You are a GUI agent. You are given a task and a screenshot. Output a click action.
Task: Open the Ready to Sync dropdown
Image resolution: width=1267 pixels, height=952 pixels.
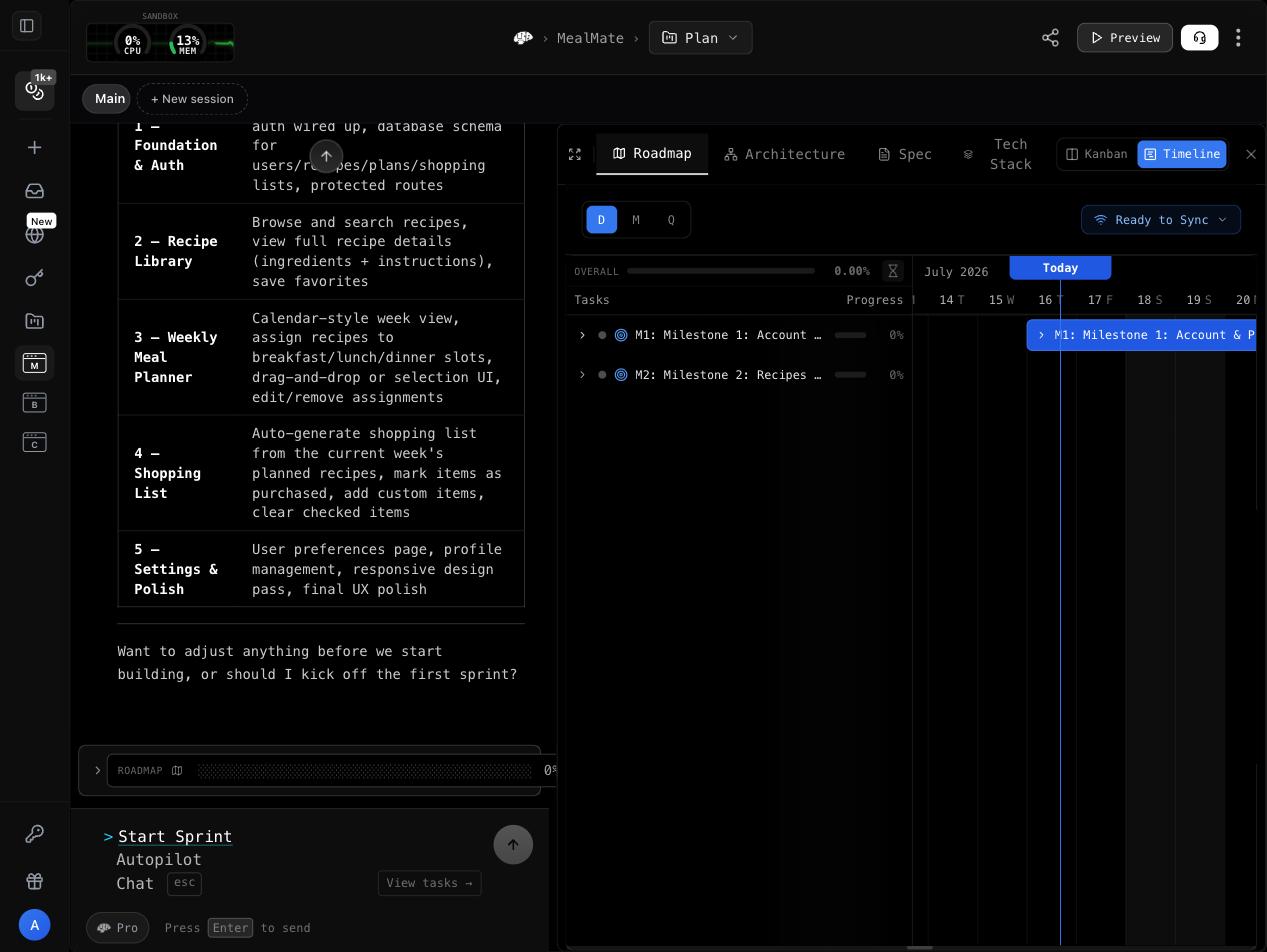1161,220
